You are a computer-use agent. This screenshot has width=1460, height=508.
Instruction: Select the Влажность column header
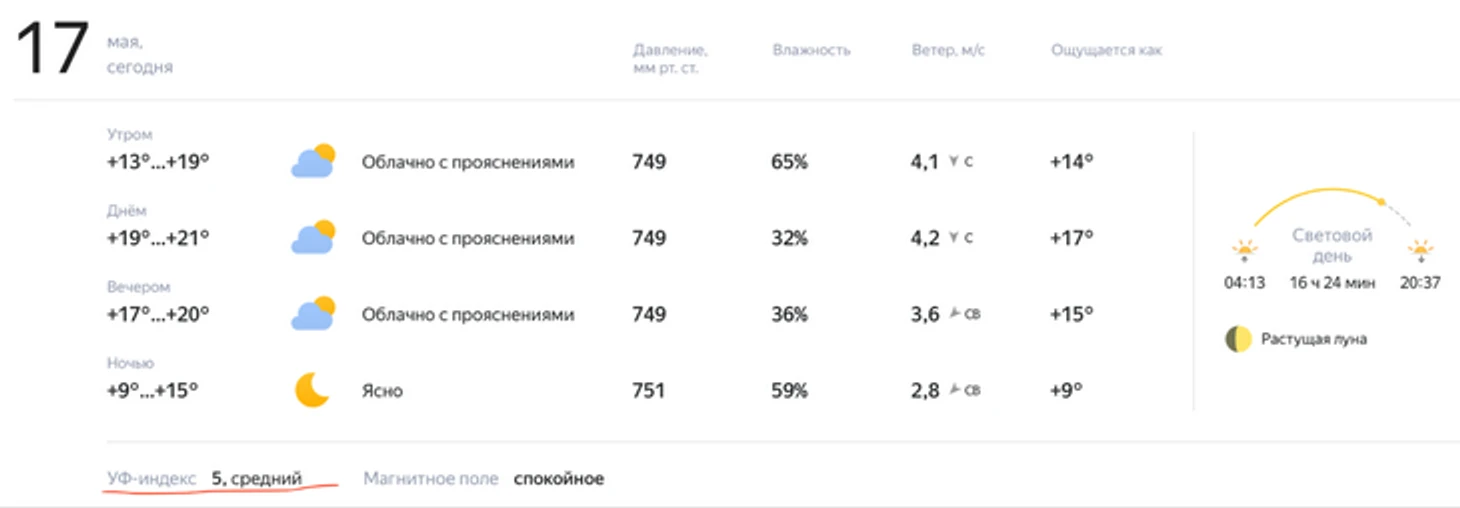coord(811,50)
